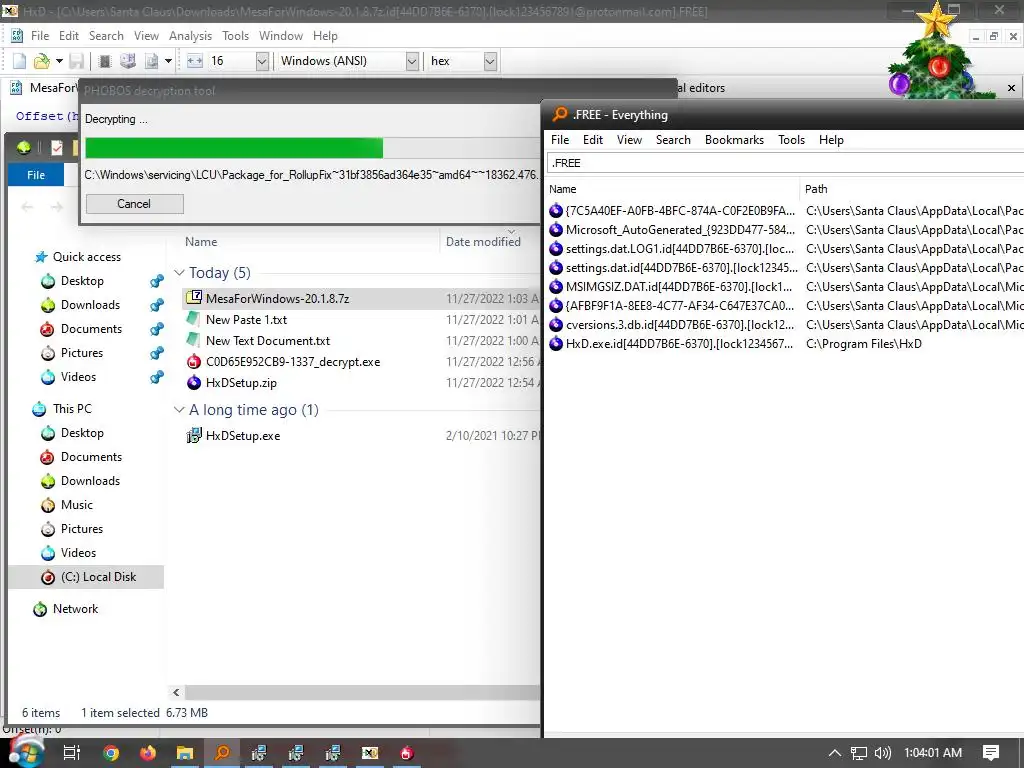Screen dimensions: 1024x768
Task: Click the Date modified column header in Explorer
Action: pos(490,242)
